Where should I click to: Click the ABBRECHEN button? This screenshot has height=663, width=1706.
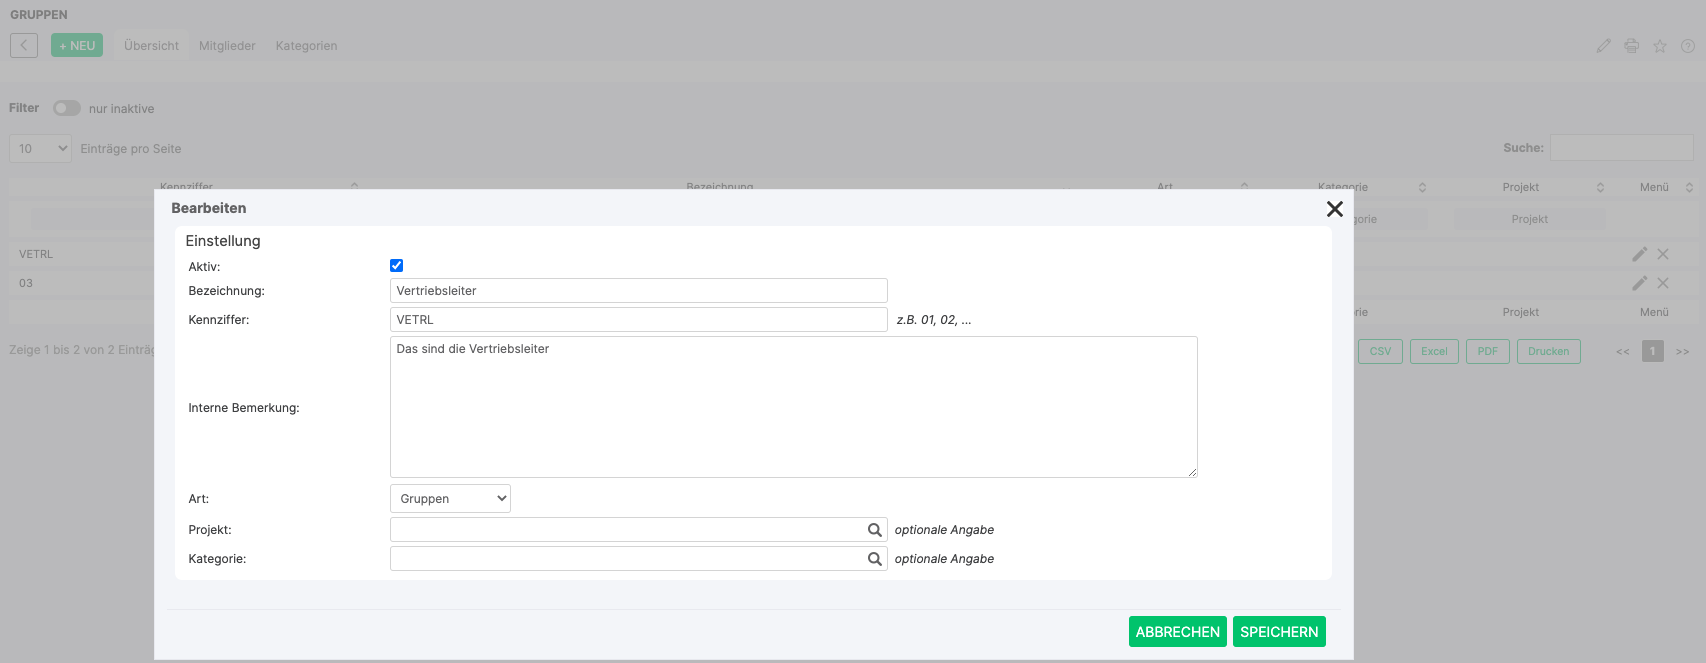1177,632
